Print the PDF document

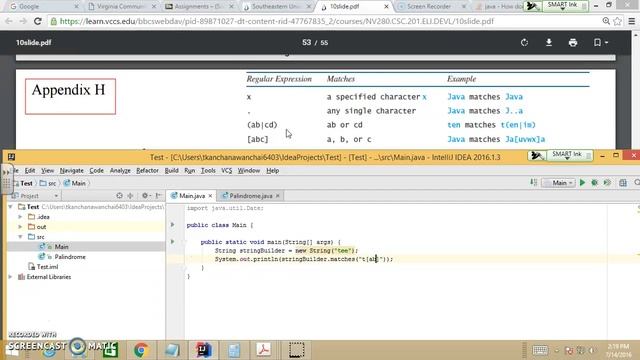click(x=573, y=42)
